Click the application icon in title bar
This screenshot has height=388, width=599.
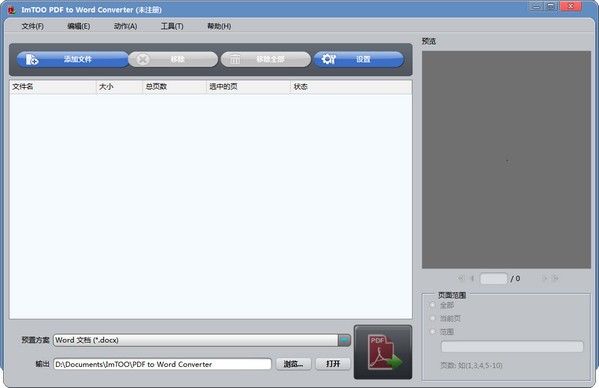[12, 10]
